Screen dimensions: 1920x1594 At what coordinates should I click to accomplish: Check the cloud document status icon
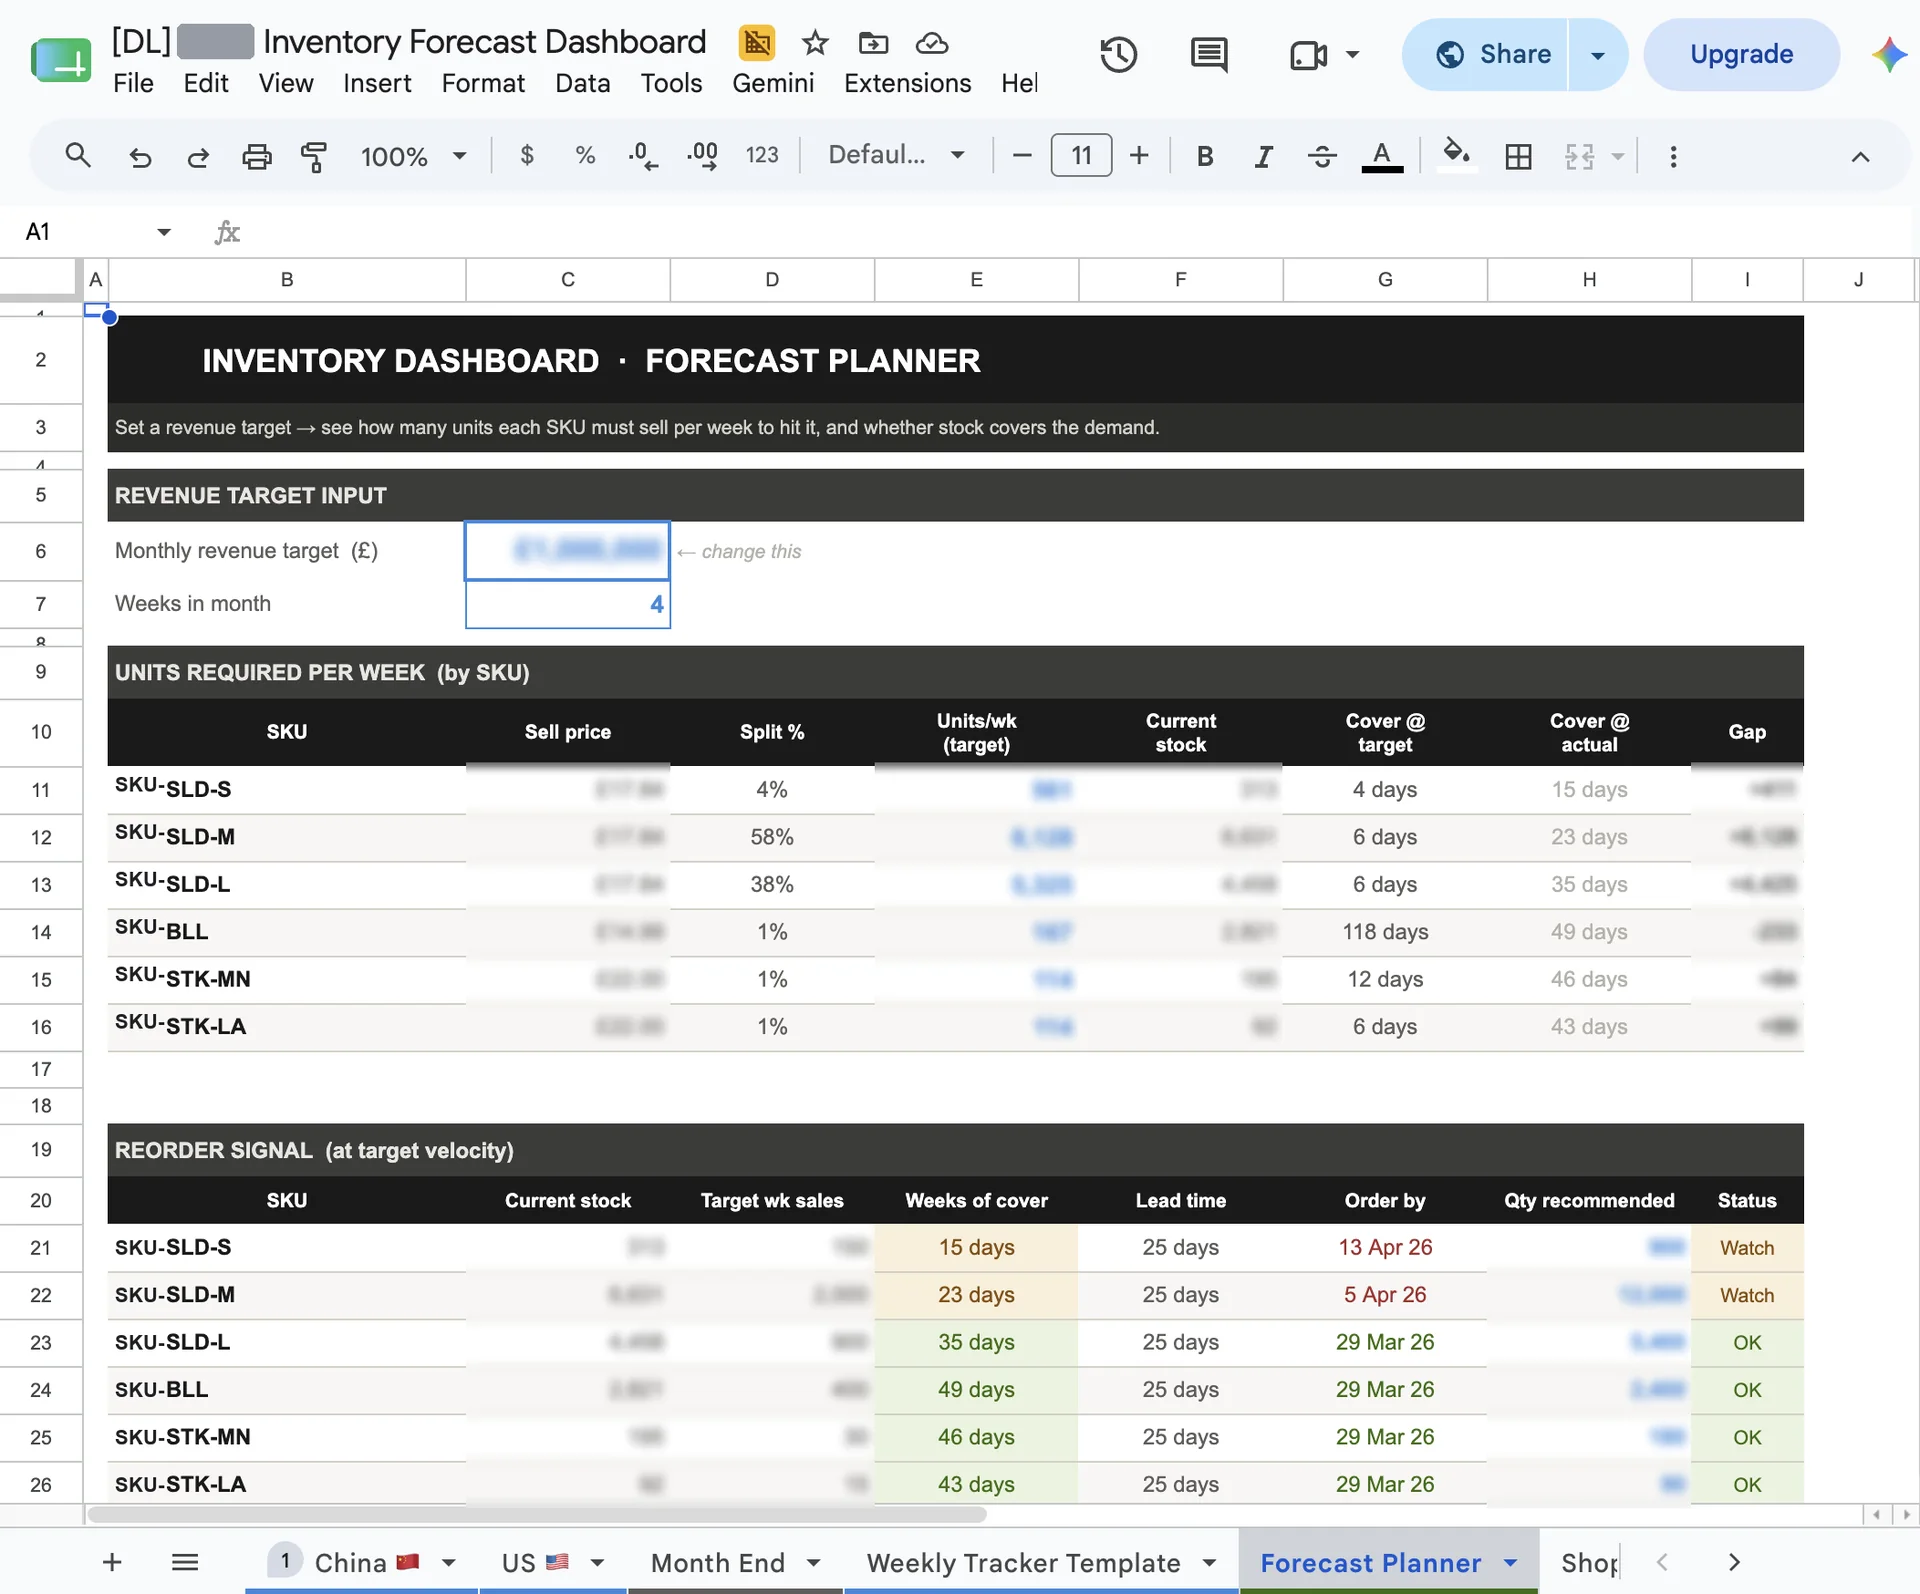[x=932, y=42]
